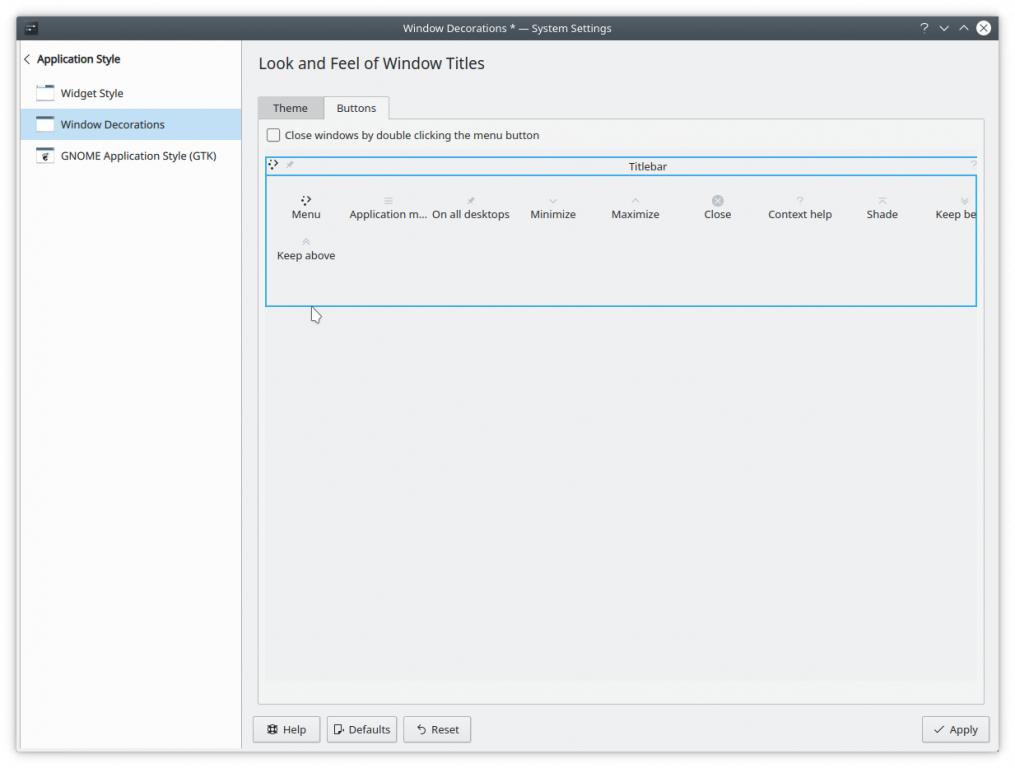Select the Buttons tab
1015x768 pixels.
click(x=356, y=108)
